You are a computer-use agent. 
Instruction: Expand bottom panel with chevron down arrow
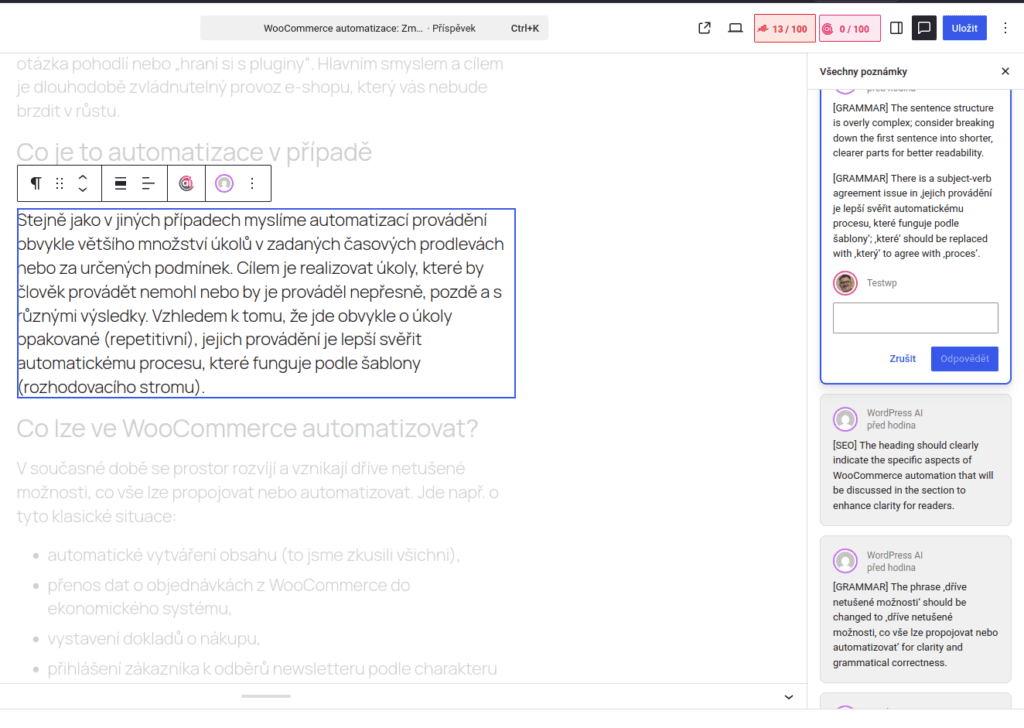(788, 697)
